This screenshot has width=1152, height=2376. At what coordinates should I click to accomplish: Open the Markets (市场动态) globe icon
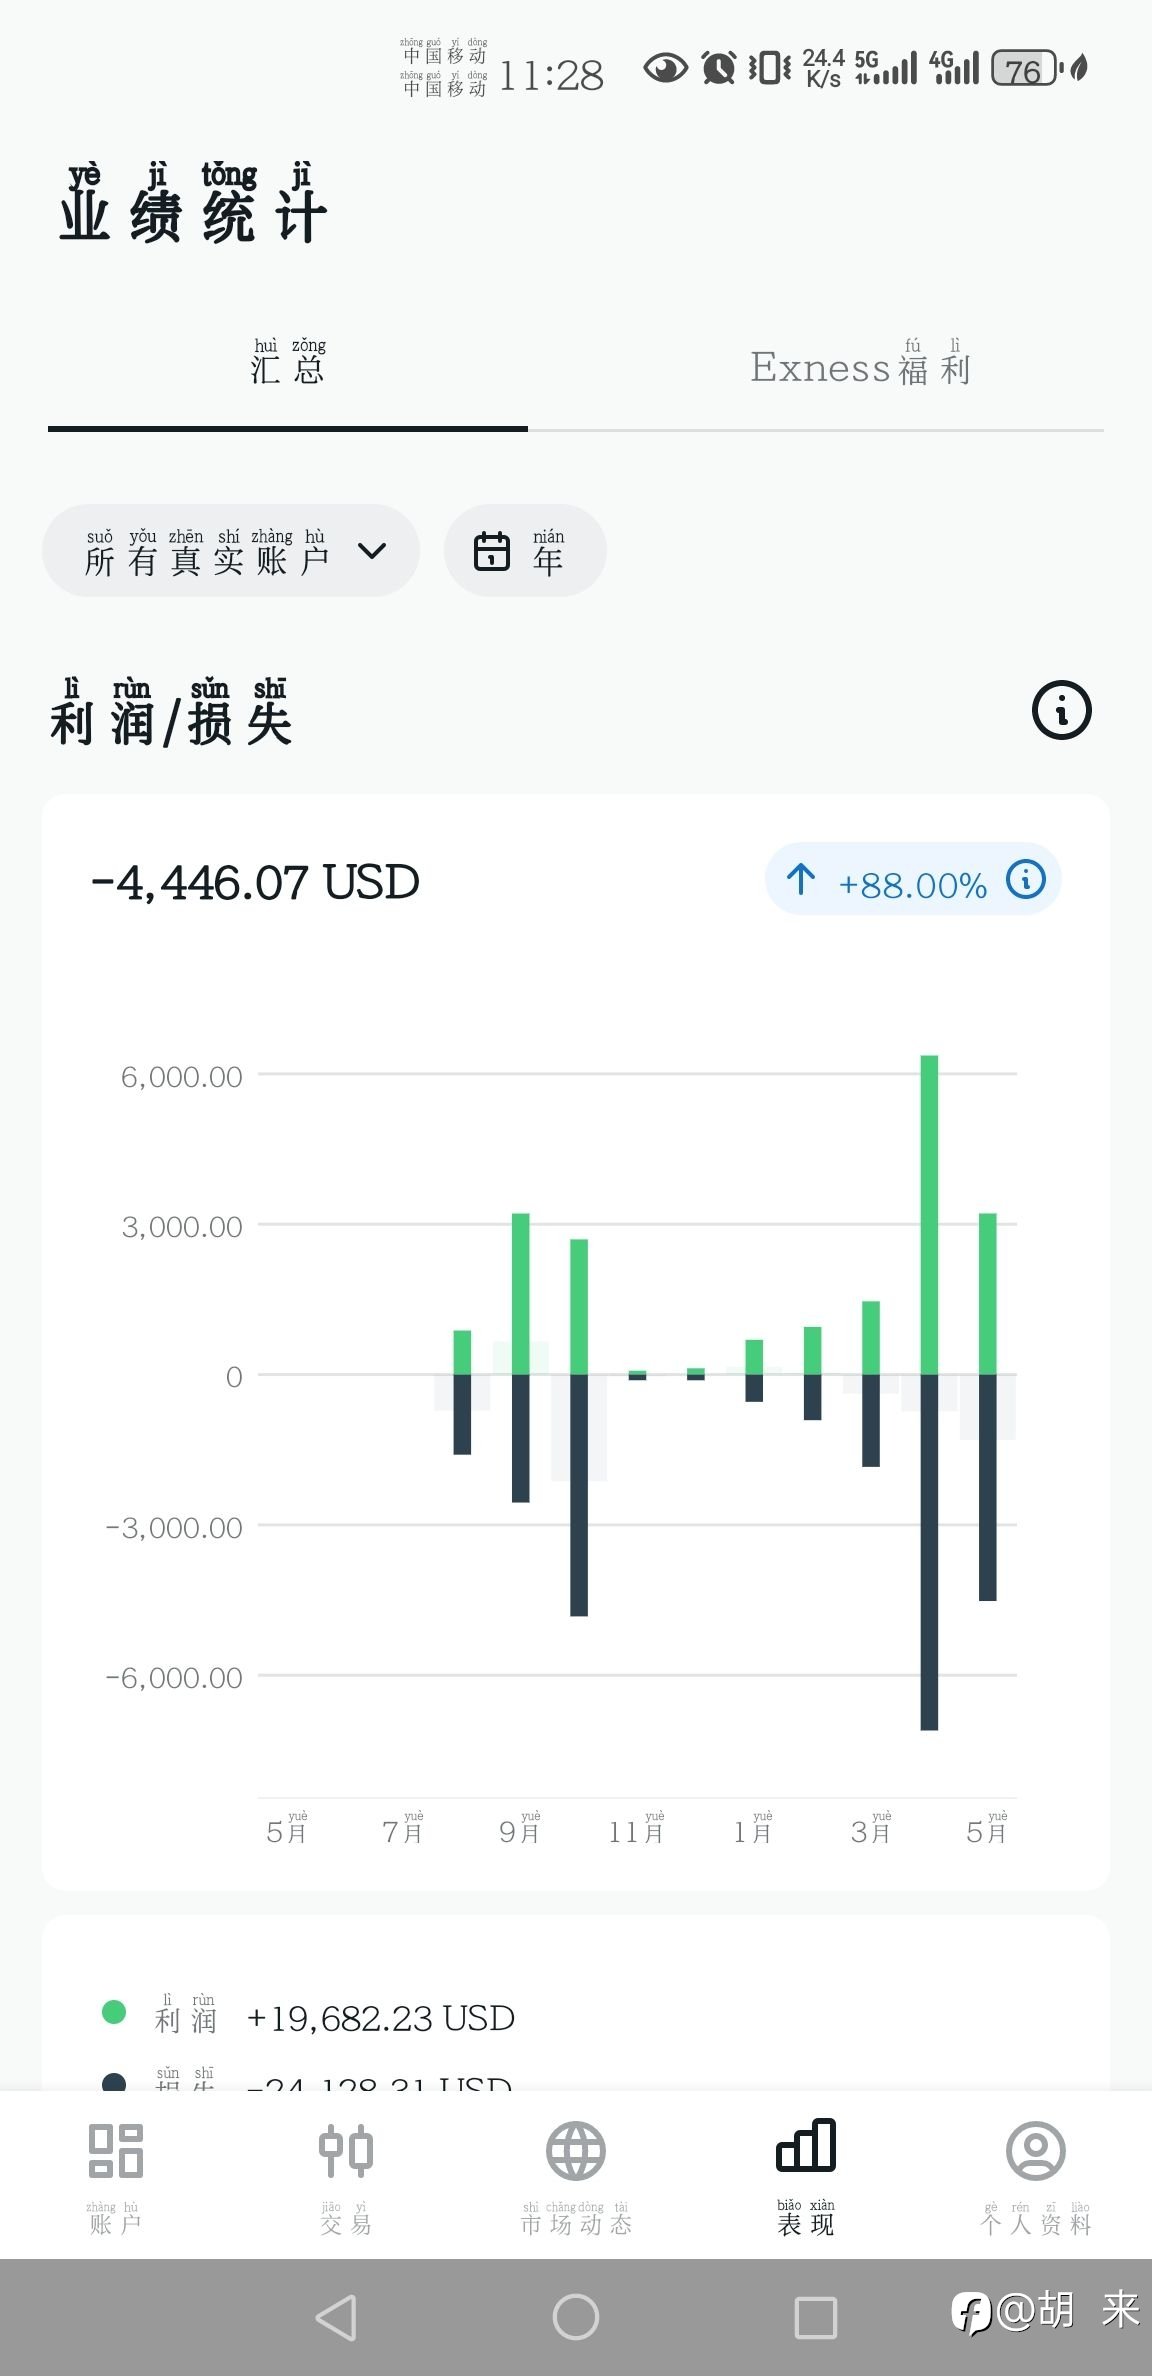(576, 2152)
